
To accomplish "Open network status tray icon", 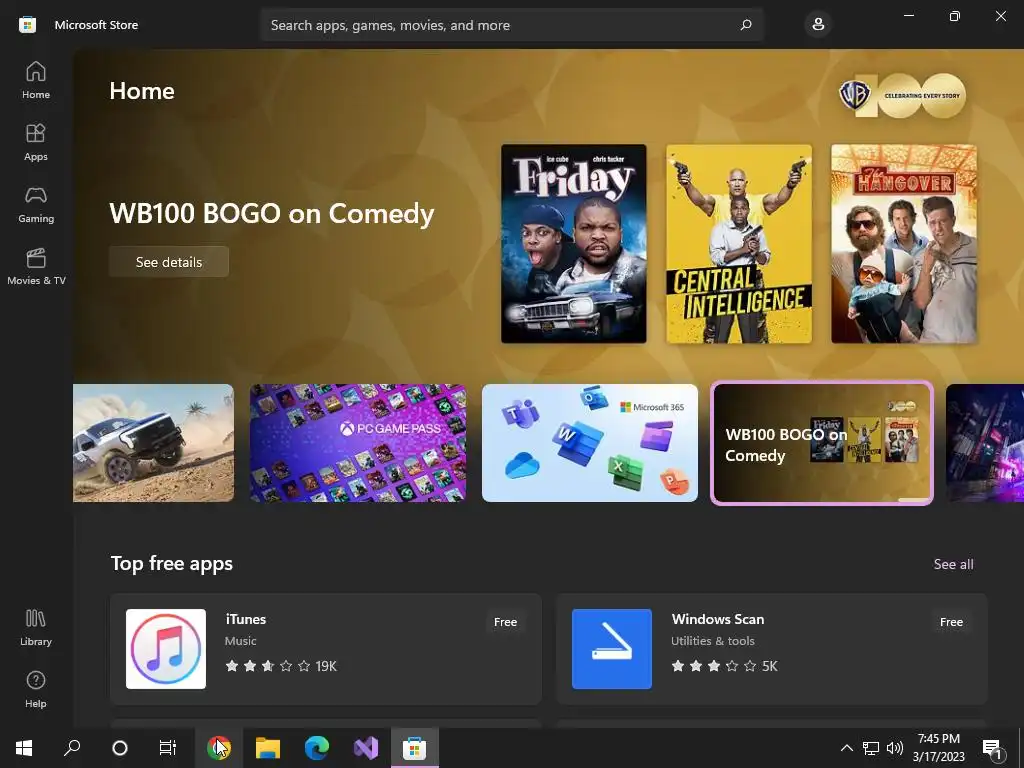I will click(x=871, y=748).
